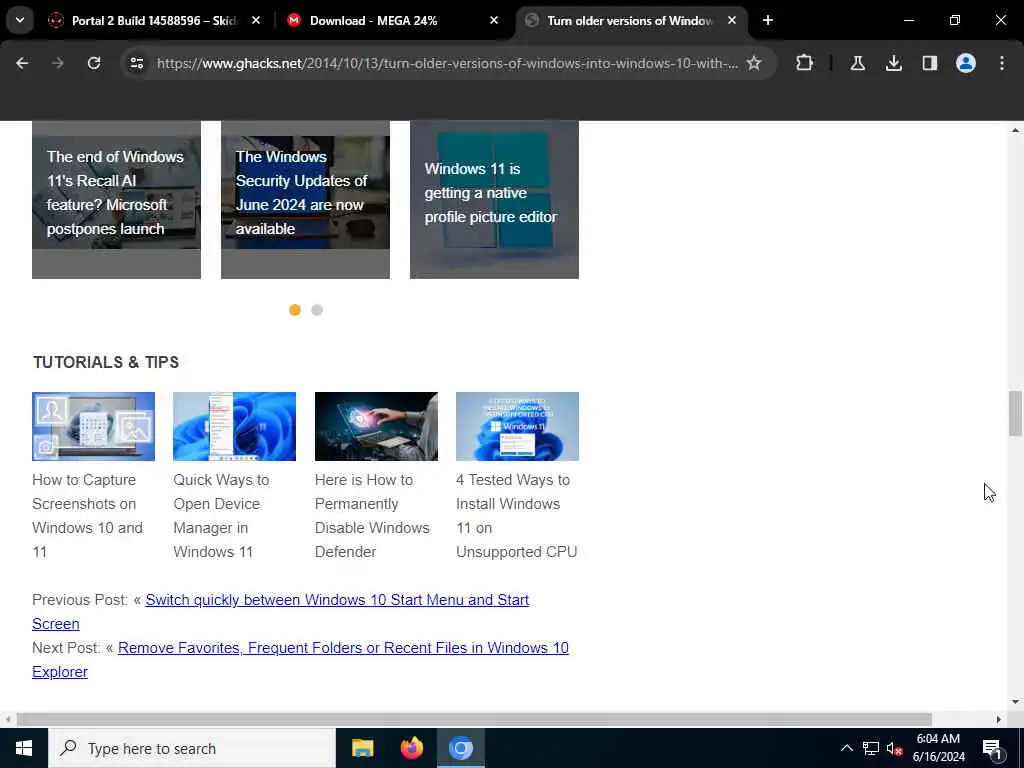Open 4 Tested Ways to Install Windows 11 link

coord(517,515)
